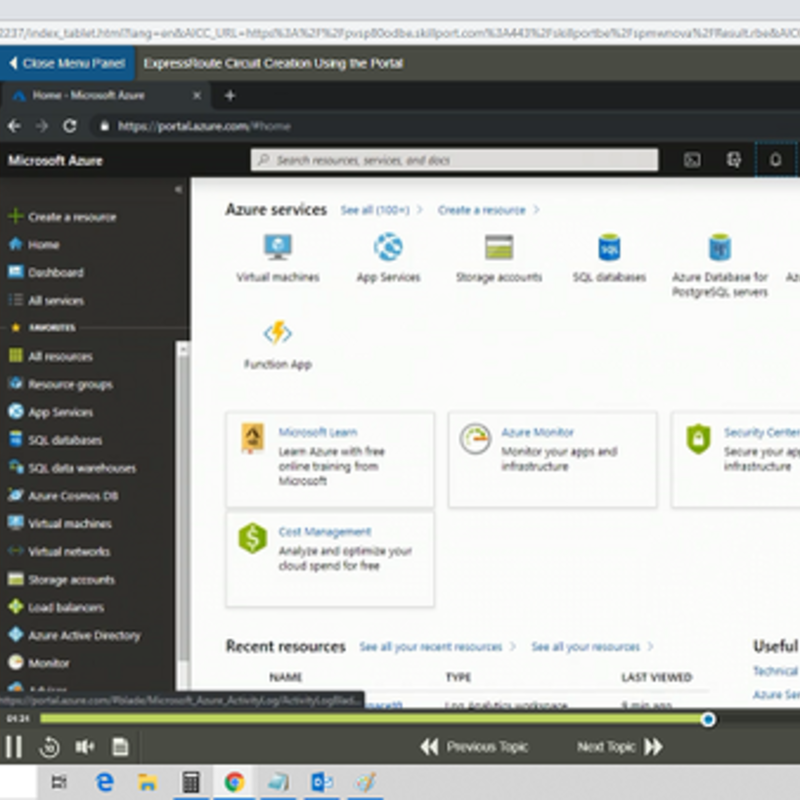Close the Menu Panel

(x=67, y=63)
